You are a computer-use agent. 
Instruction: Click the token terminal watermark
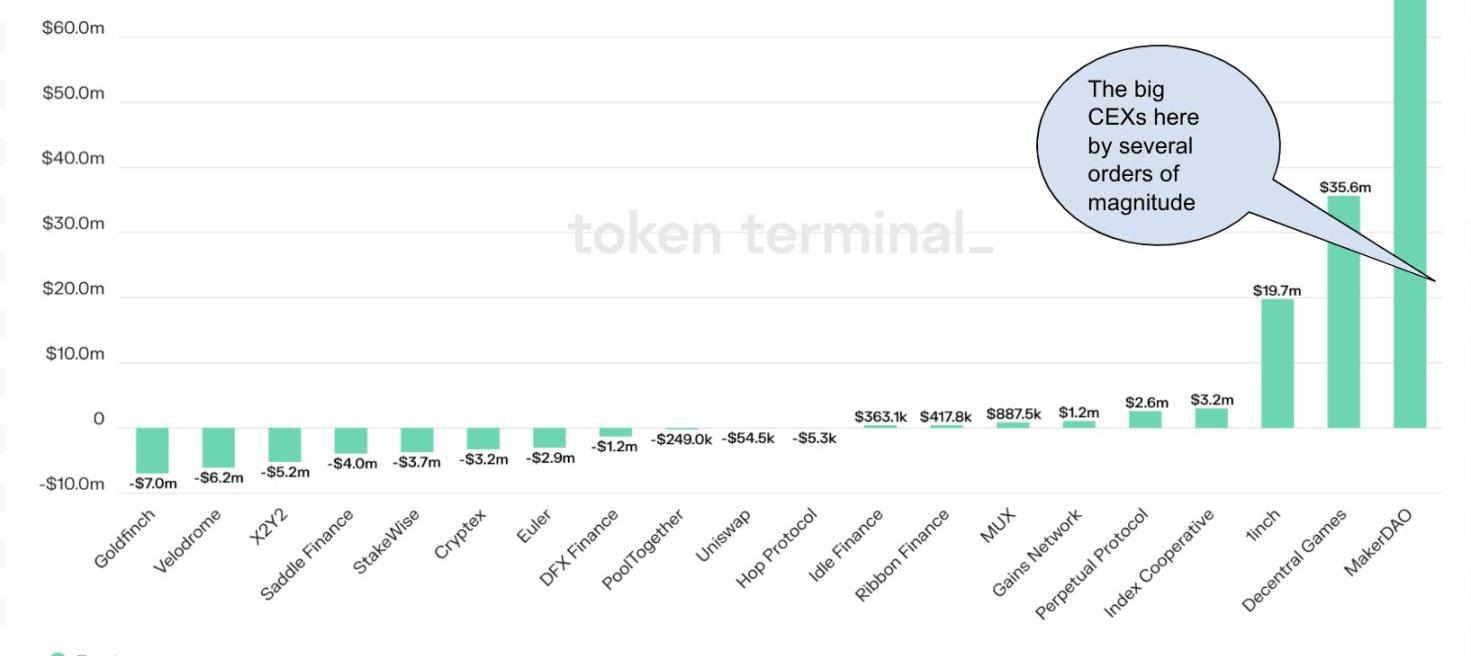(x=781, y=234)
